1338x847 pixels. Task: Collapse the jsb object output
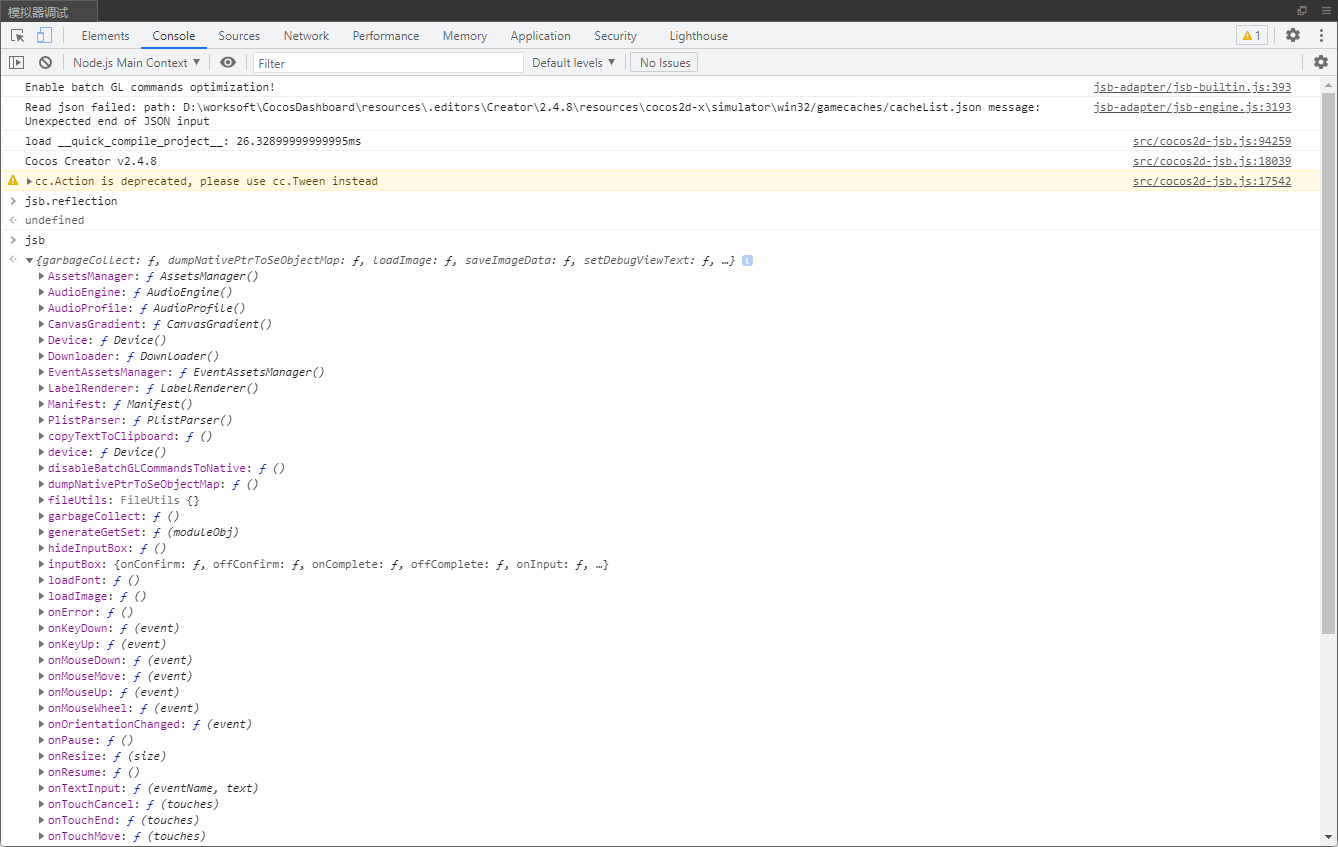click(29, 261)
